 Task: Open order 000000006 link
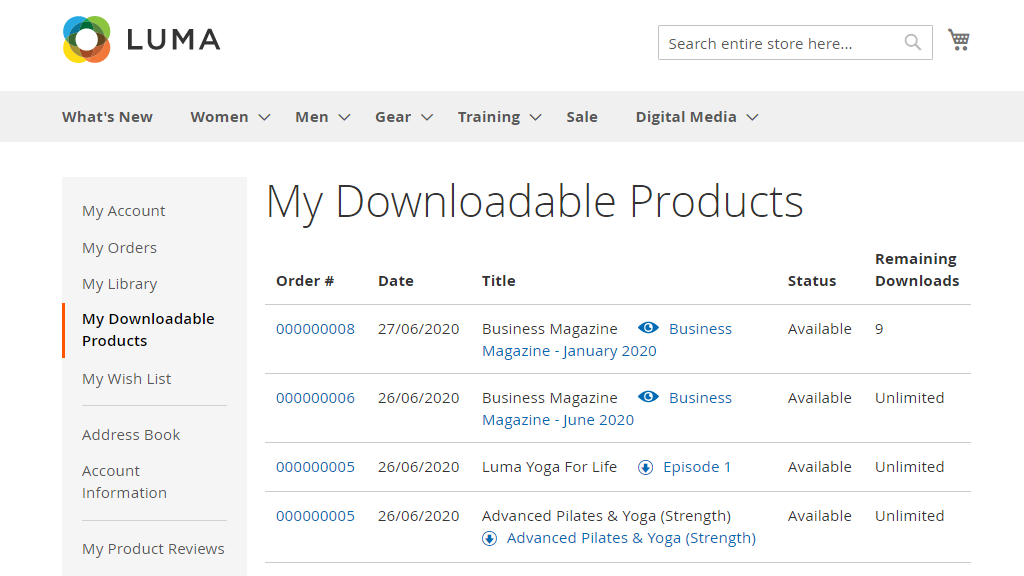pyautogui.click(x=315, y=398)
